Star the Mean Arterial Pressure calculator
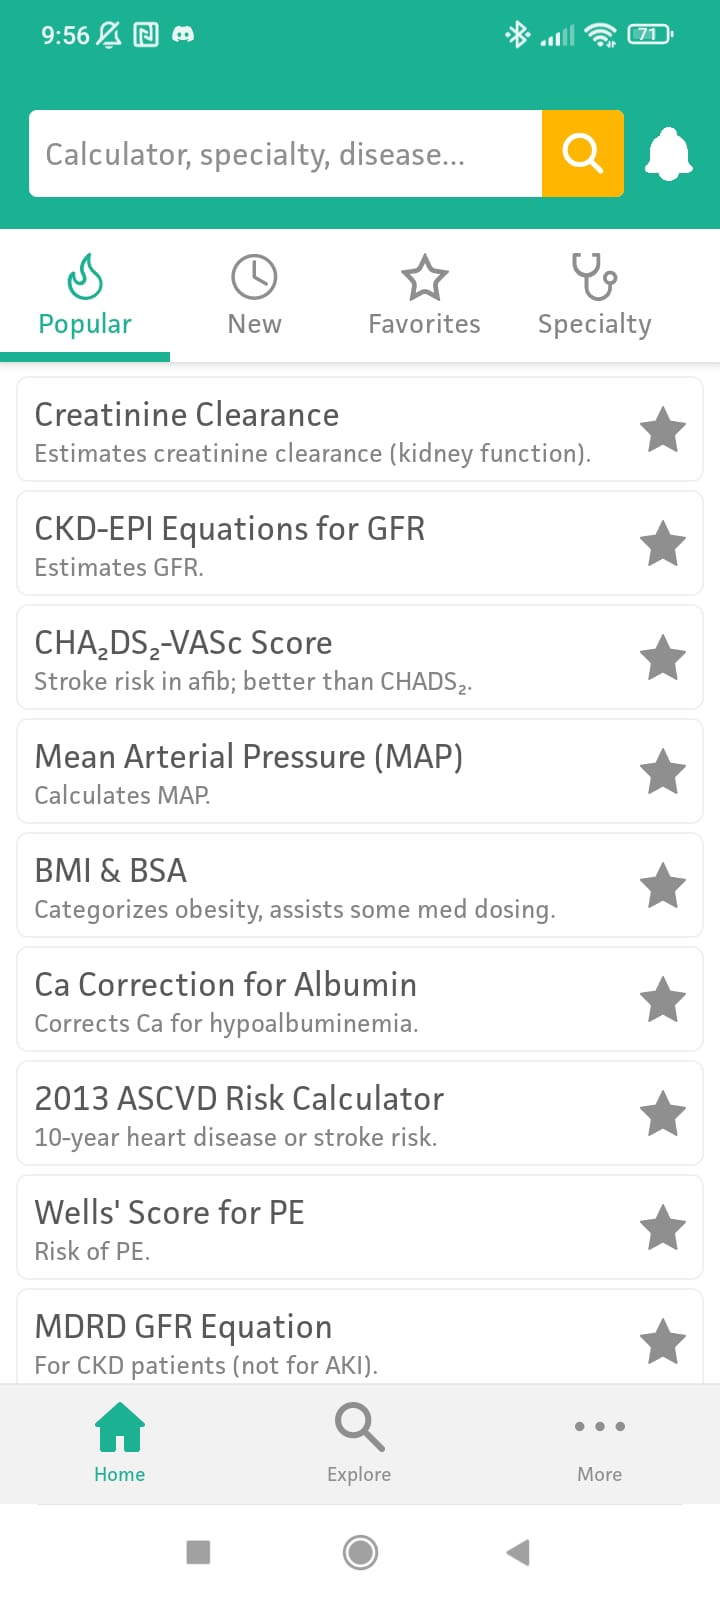 [x=662, y=772]
